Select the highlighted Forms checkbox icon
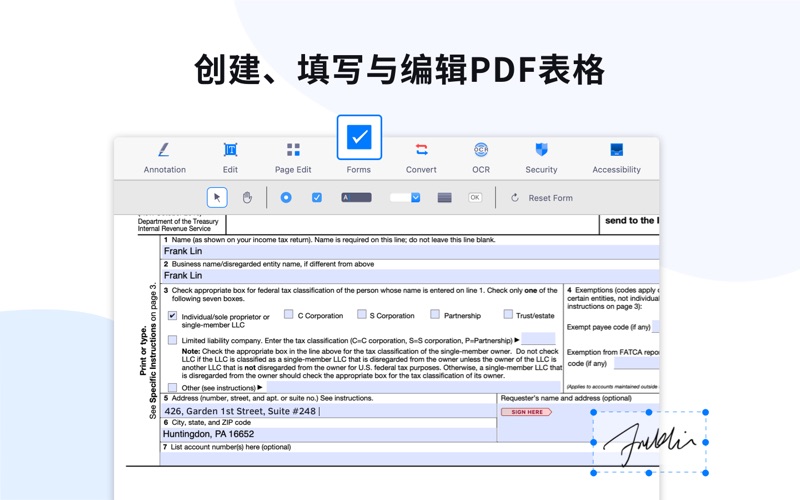 pyautogui.click(x=359, y=137)
